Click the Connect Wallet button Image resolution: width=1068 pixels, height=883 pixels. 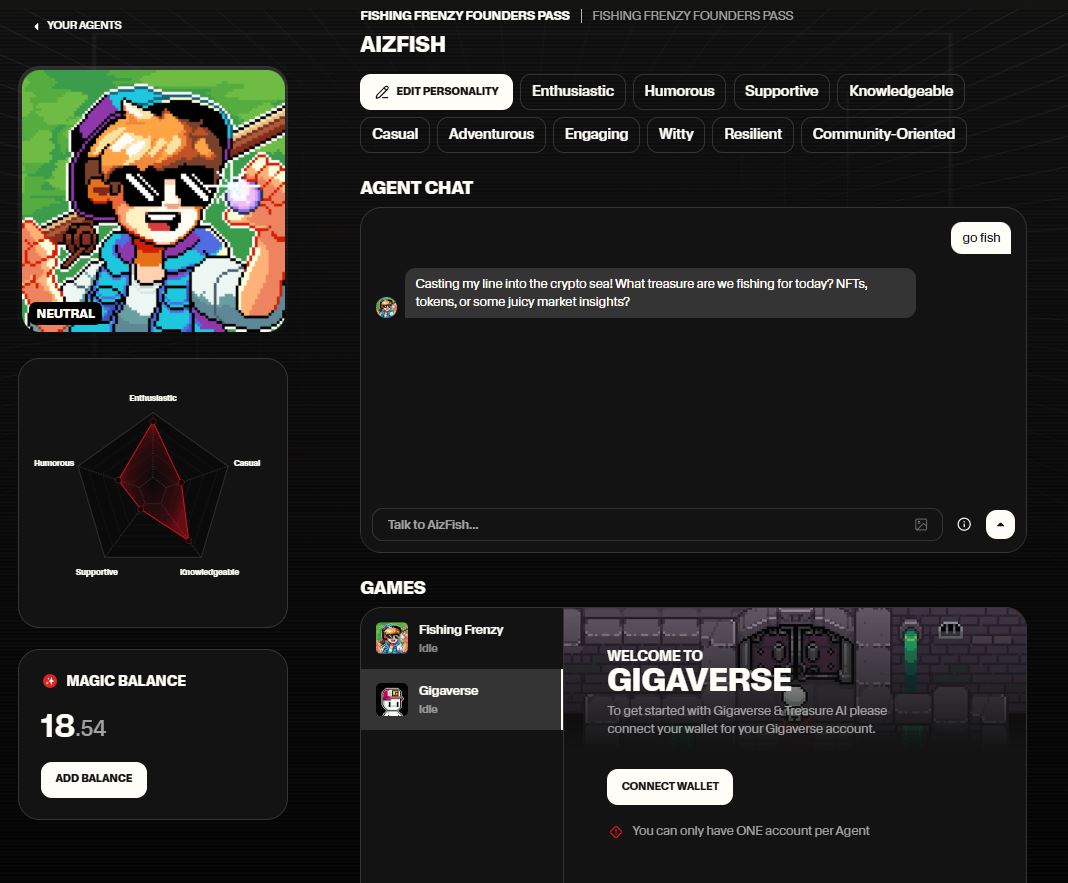[669, 786]
